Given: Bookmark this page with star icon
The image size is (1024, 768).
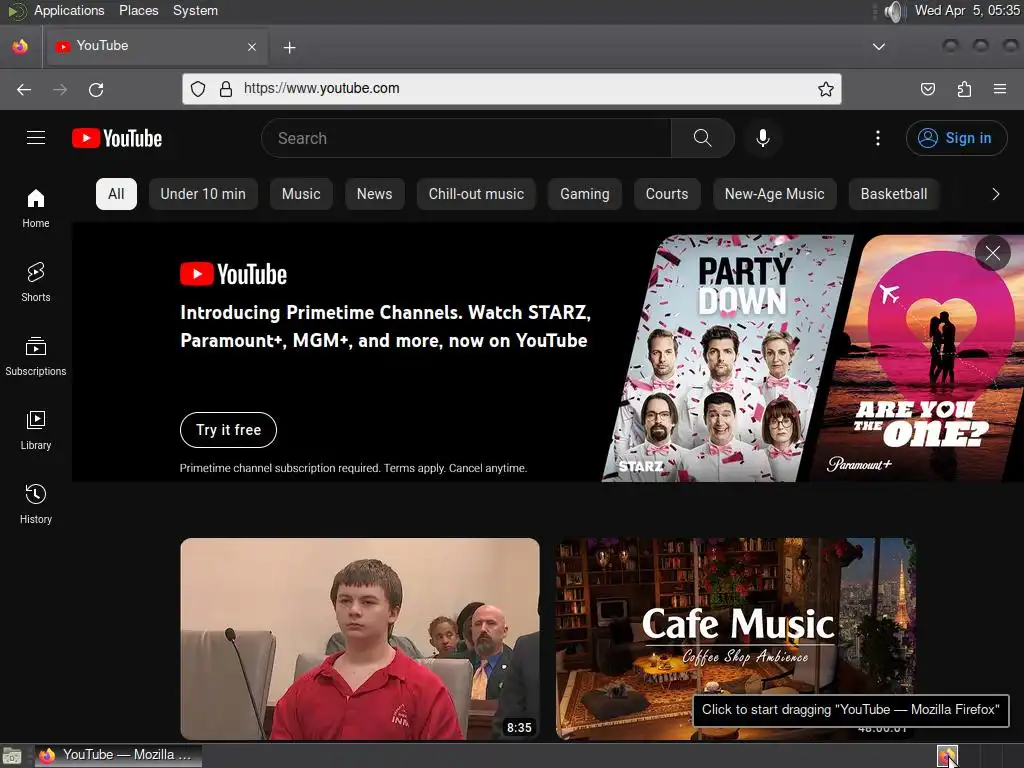Looking at the screenshot, I should 825,89.
